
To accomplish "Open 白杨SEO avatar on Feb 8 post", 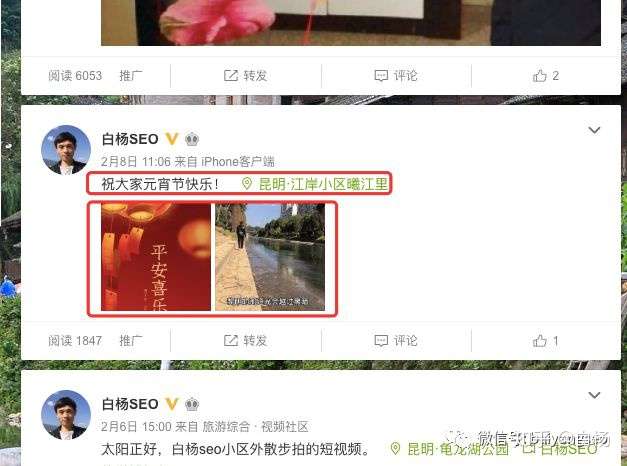I will click(x=66, y=150).
